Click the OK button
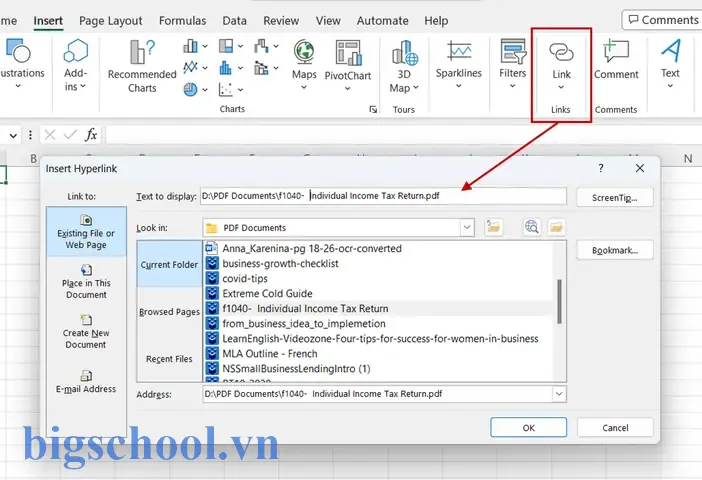Image resolution: width=702 pixels, height=480 pixels. coord(528,428)
